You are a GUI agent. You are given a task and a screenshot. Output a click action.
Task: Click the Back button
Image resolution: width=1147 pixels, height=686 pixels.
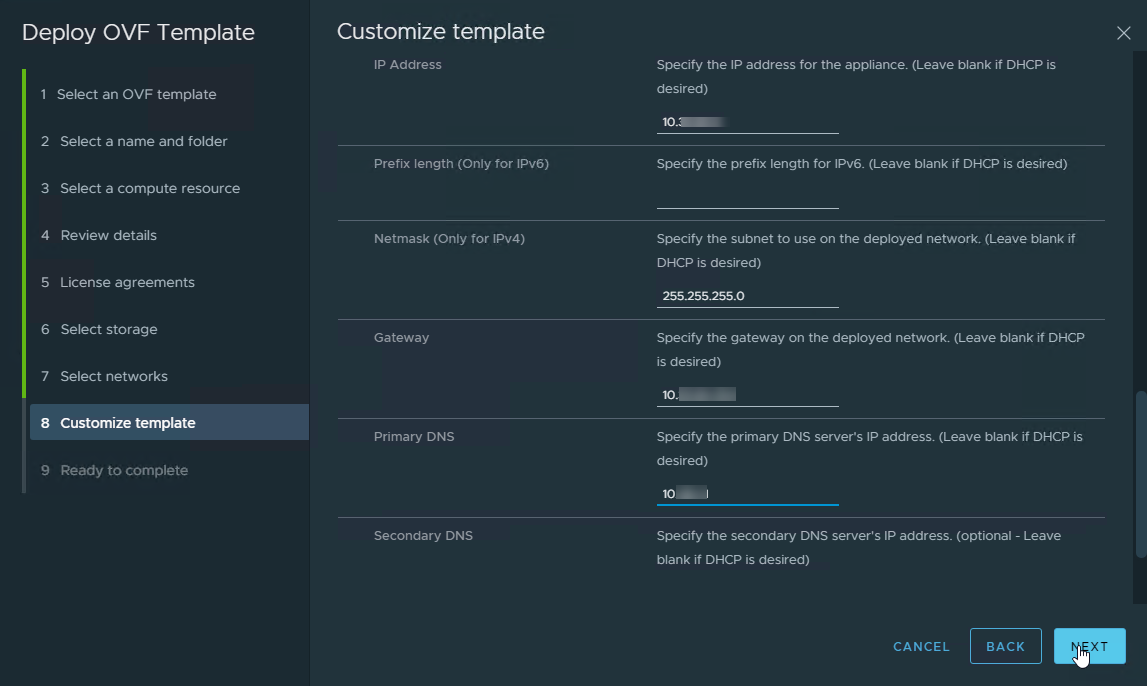click(1005, 646)
